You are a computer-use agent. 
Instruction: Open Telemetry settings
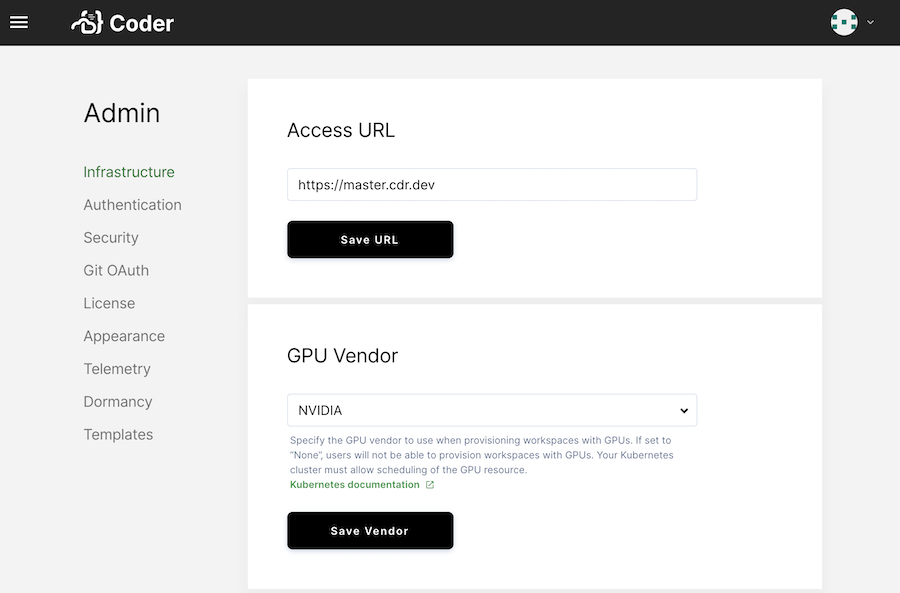[x=117, y=369]
